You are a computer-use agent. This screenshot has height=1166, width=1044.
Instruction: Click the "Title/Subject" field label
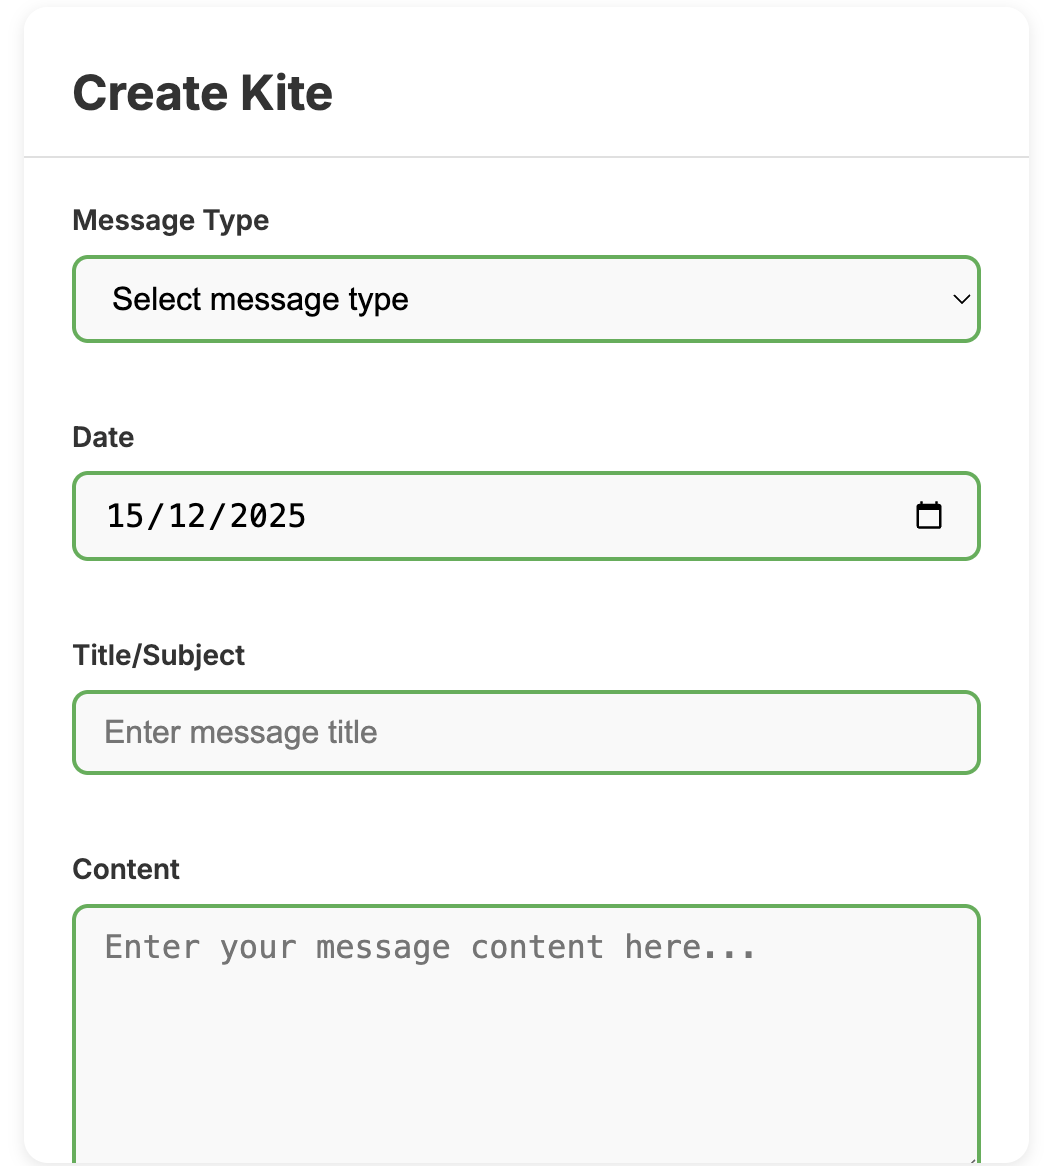(x=159, y=655)
